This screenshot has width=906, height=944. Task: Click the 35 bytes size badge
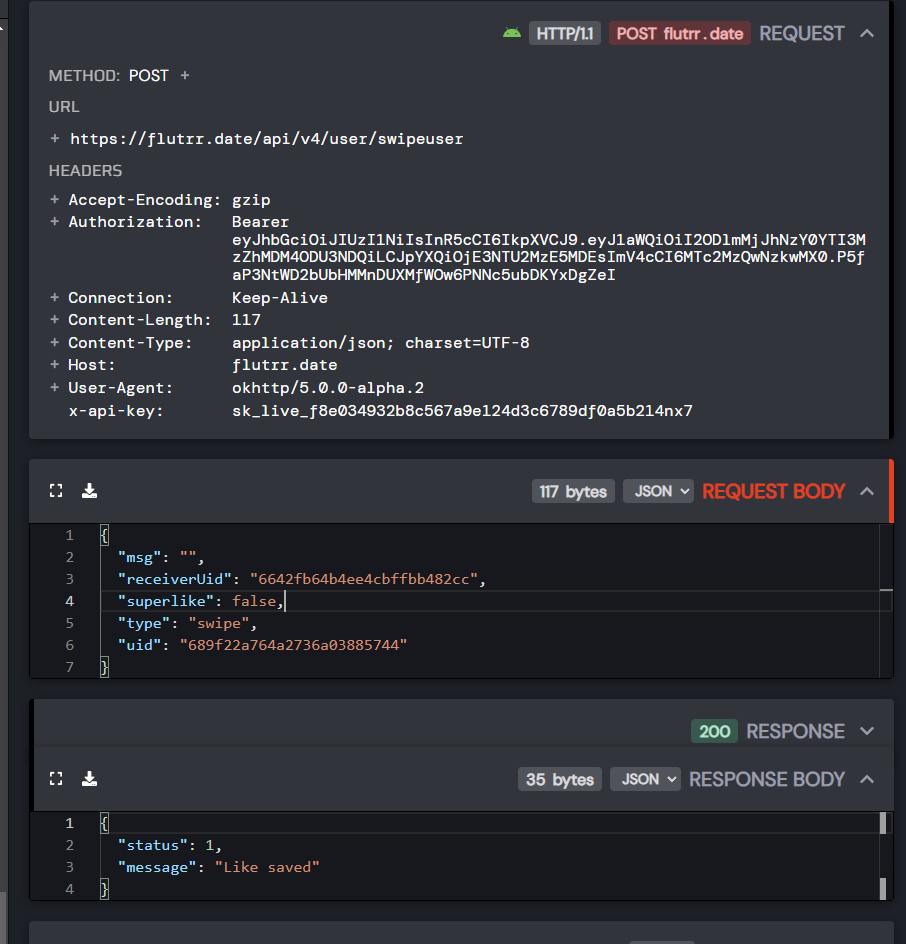560,779
